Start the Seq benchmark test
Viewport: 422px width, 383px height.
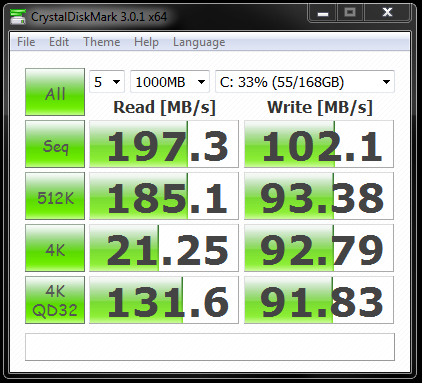pos(55,144)
